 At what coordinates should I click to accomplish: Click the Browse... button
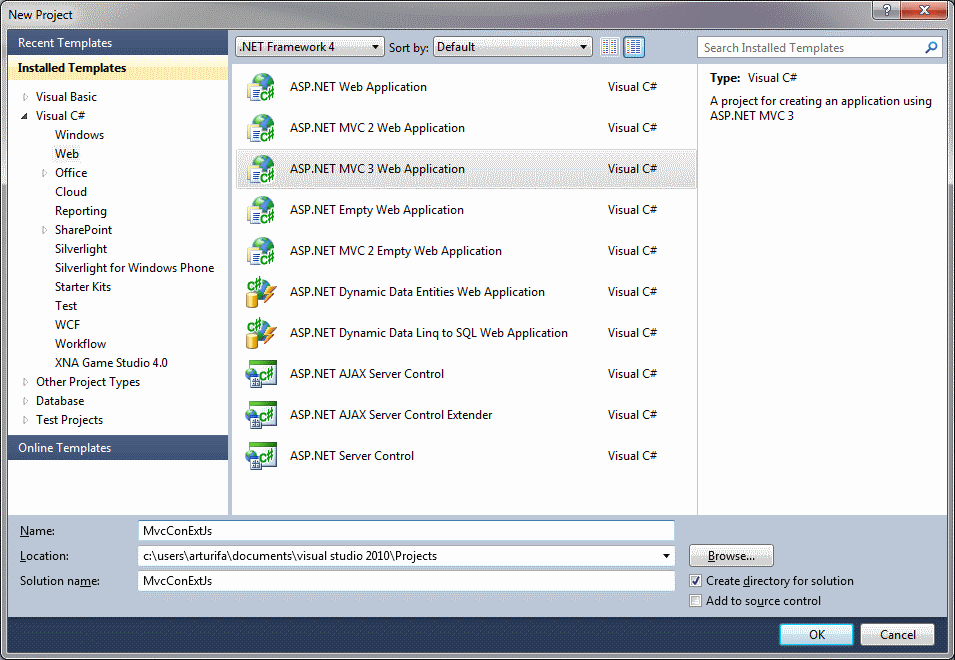[x=731, y=556]
